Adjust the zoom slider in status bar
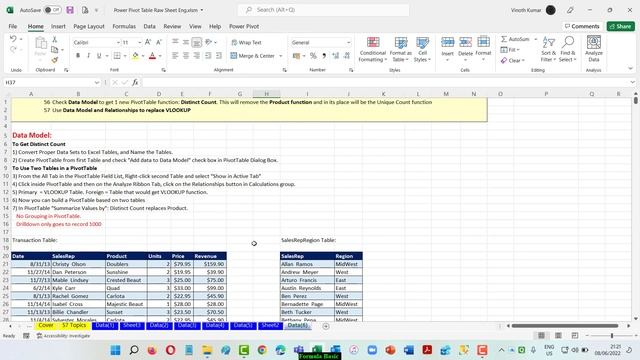Viewport: 640px width, 360px height. pos(611,336)
